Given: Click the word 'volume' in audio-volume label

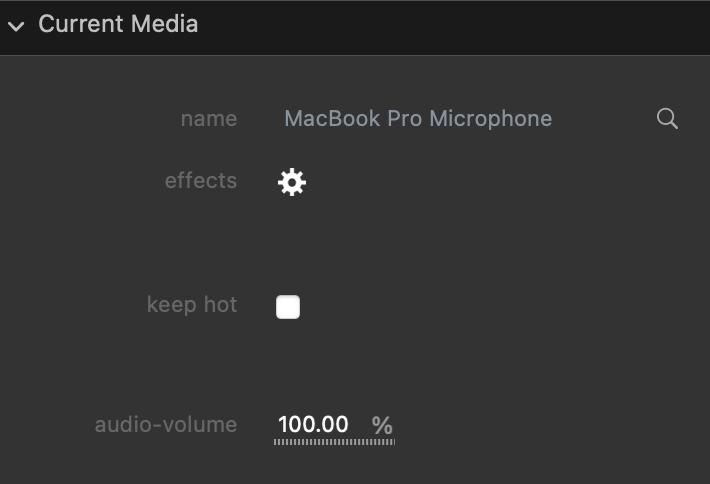Looking at the screenshot, I should (202, 425).
